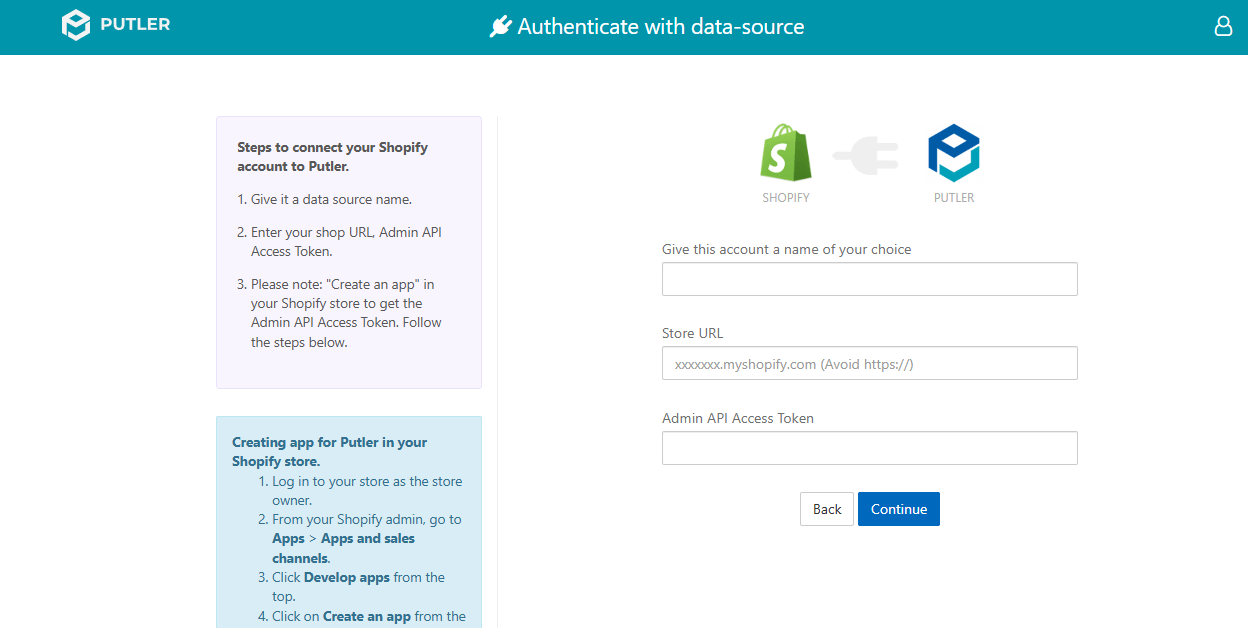
Task: Open the user account profile icon
Action: 1223,26
